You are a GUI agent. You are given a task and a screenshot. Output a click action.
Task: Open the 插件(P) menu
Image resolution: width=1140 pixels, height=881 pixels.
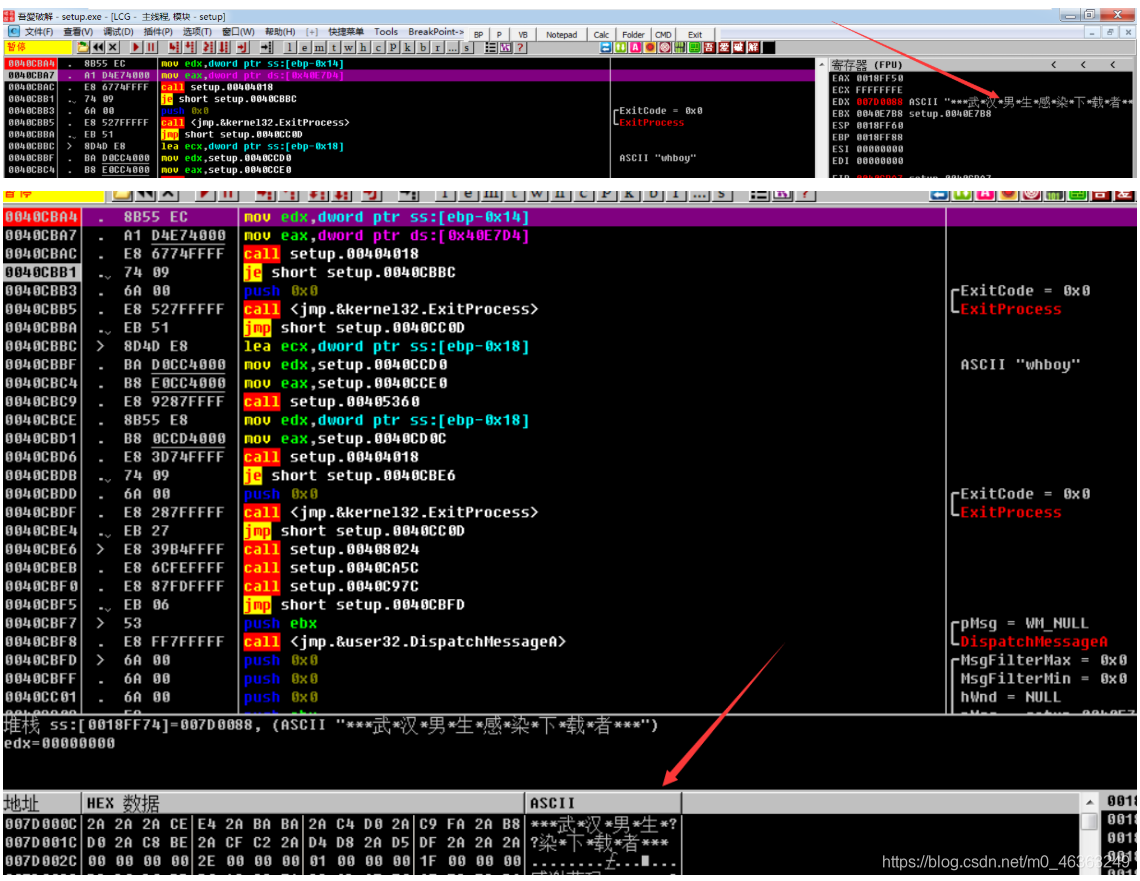coord(158,32)
